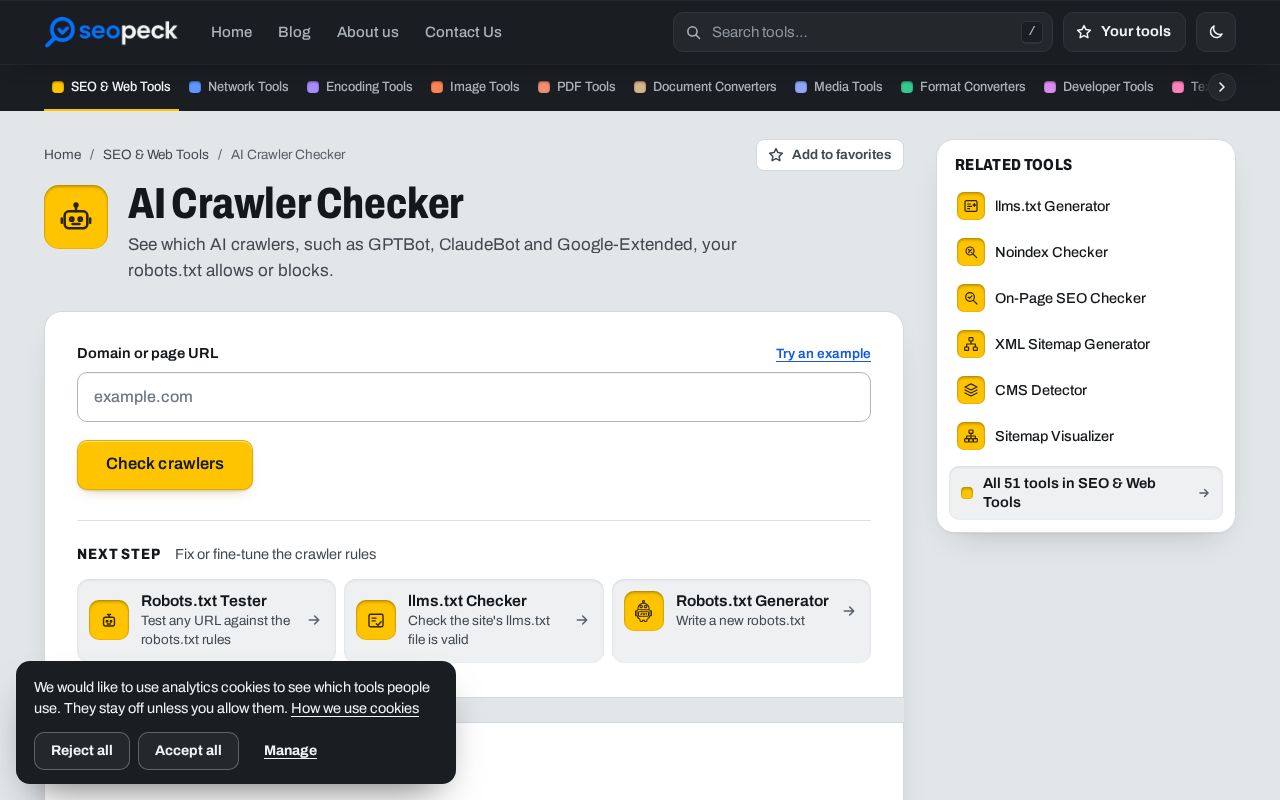Open the Image Tools category
This screenshot has width=1280, height=800.
pos(475,87)
